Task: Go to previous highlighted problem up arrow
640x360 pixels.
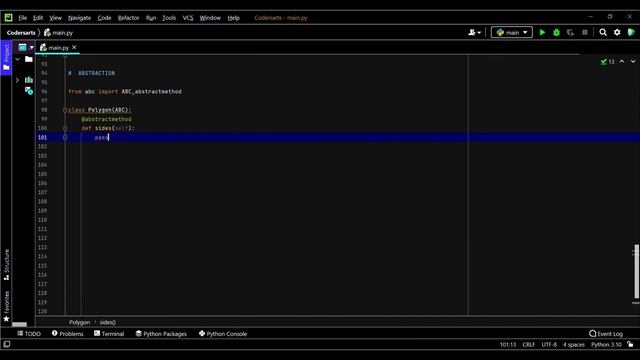Action: coord(622,61)
